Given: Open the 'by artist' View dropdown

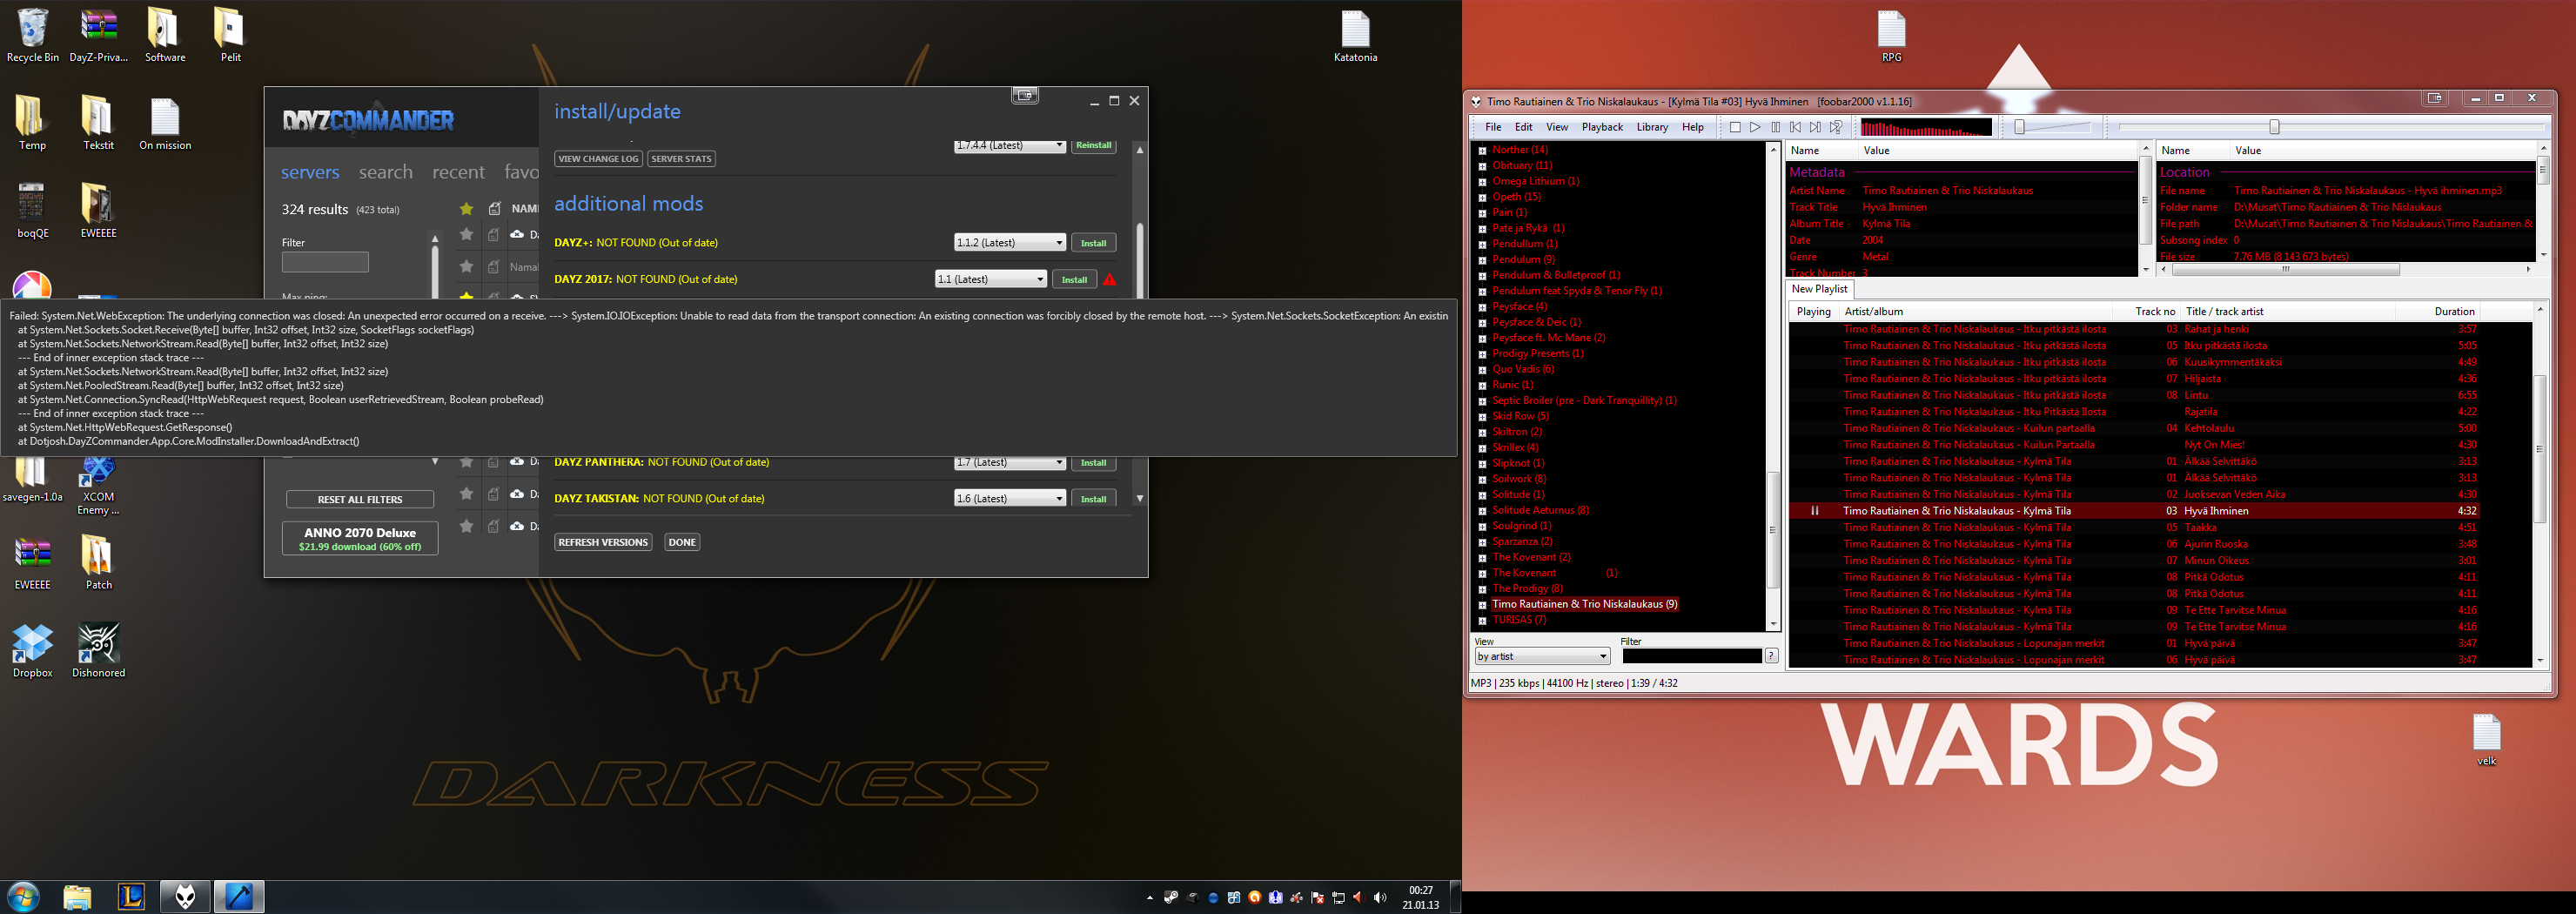Looking at the screenshot, I should (1542, 656).
